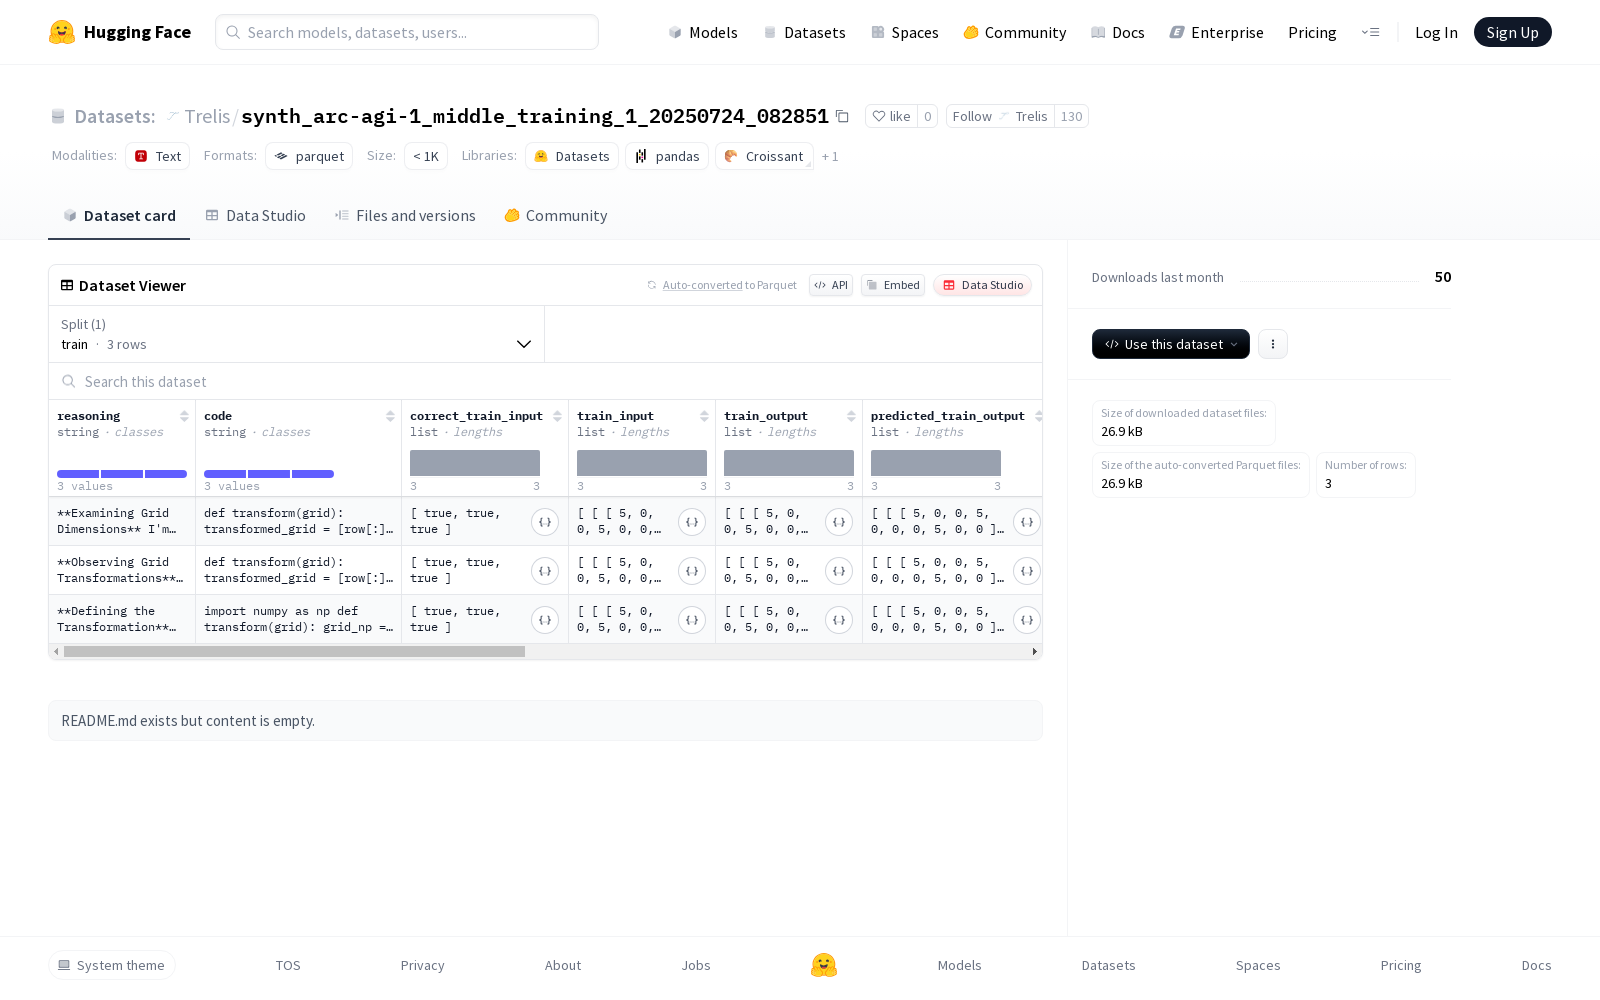
Task: Expand train_input cell in Examining Grid row
Action: (692, 521)
